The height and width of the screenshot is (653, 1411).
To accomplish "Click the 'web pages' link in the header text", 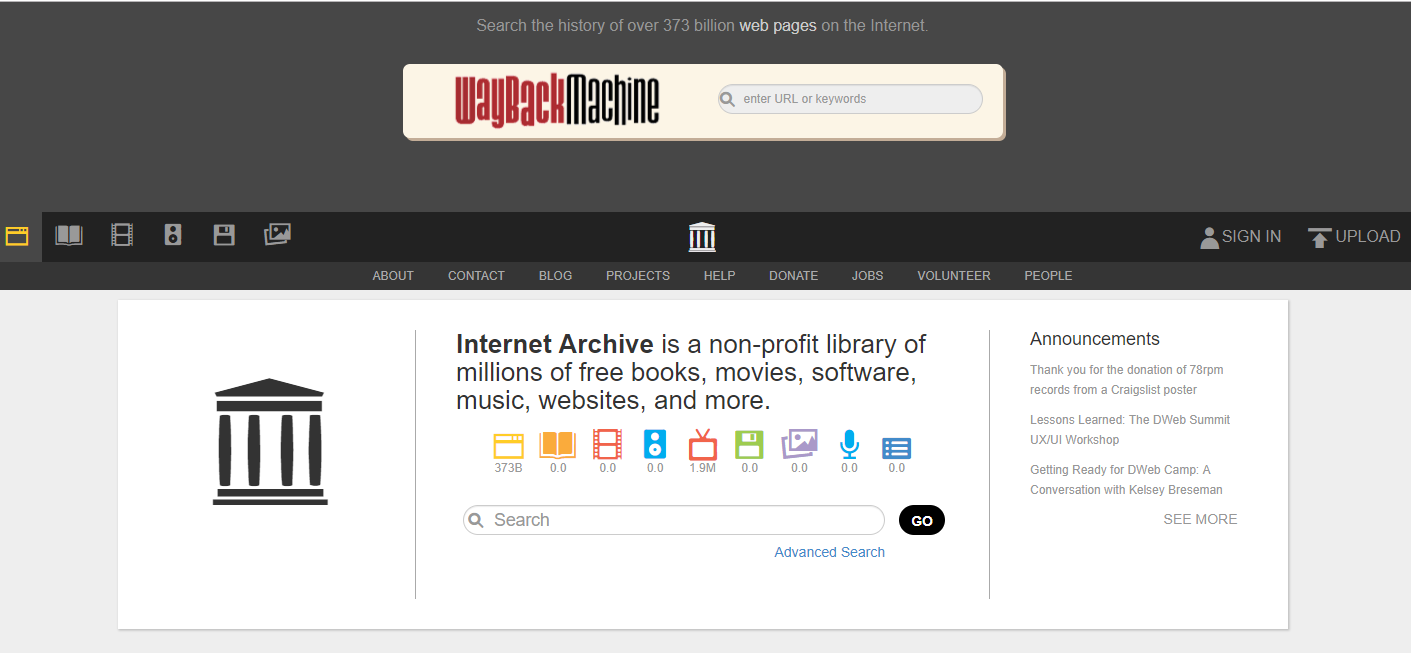I will [x=778, y=25].
